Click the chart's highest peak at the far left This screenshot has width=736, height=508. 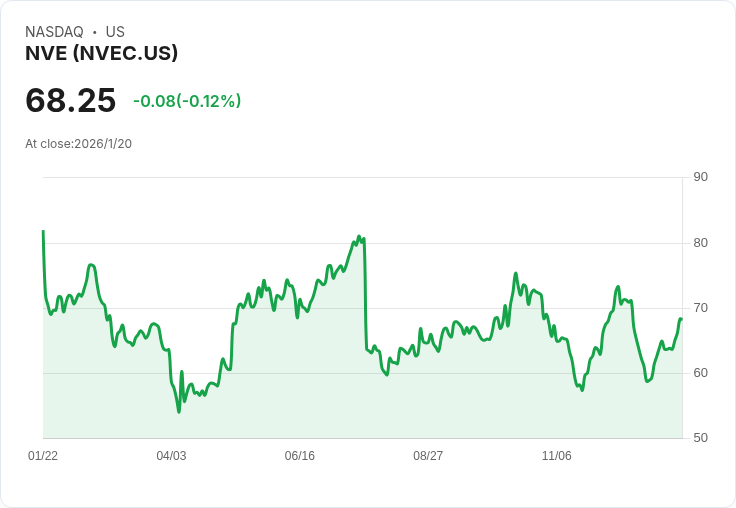[43, 231]
